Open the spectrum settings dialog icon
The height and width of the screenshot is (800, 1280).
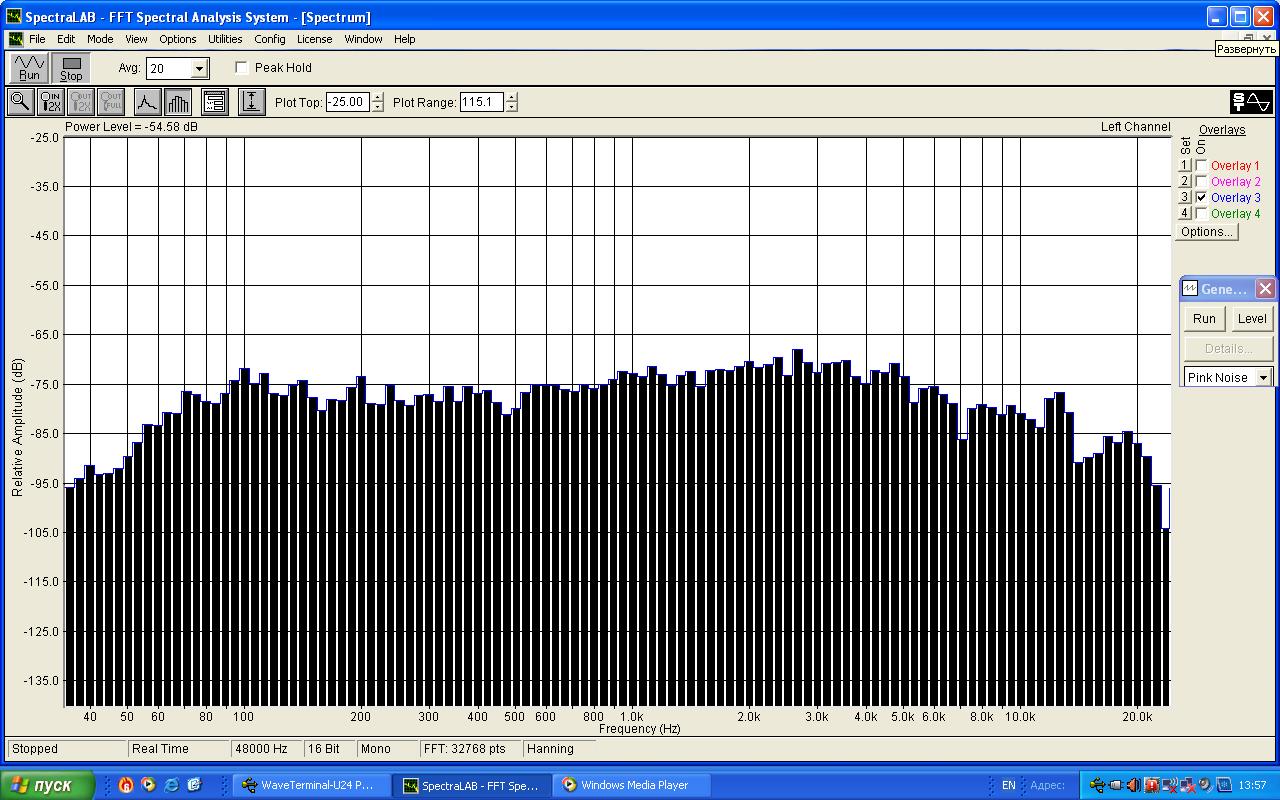coord(215,102)
